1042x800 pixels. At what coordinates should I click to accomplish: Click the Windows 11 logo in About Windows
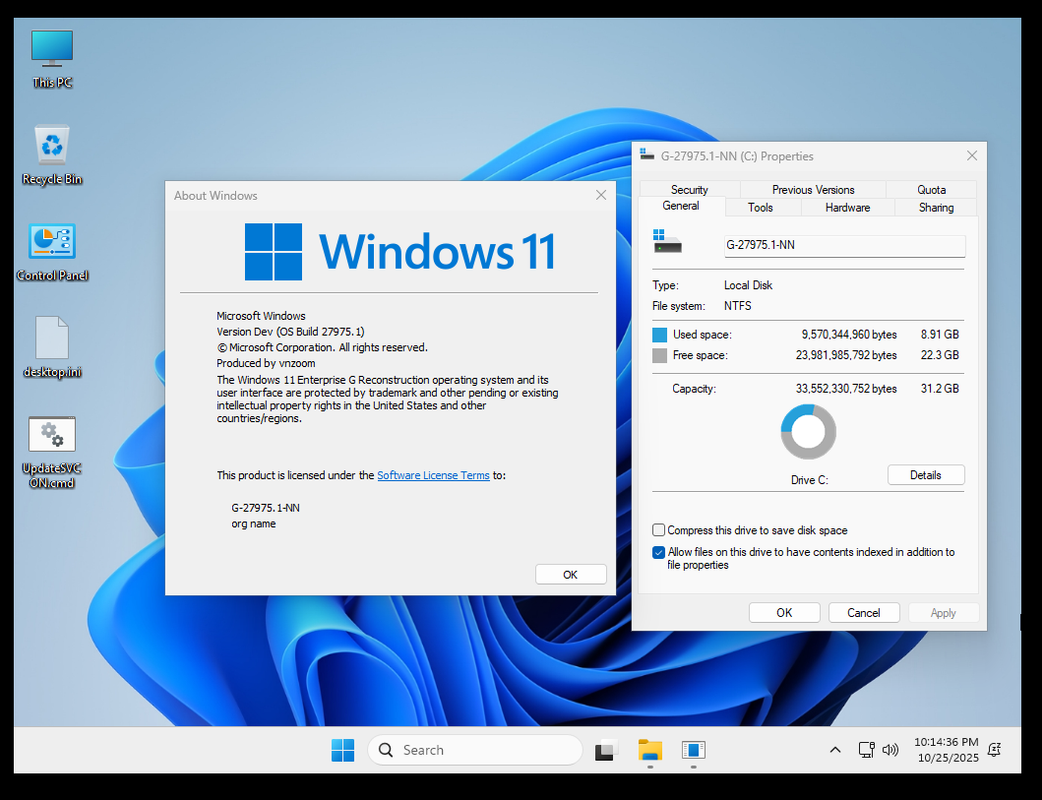pyautogui.click(x=400, y=252)
